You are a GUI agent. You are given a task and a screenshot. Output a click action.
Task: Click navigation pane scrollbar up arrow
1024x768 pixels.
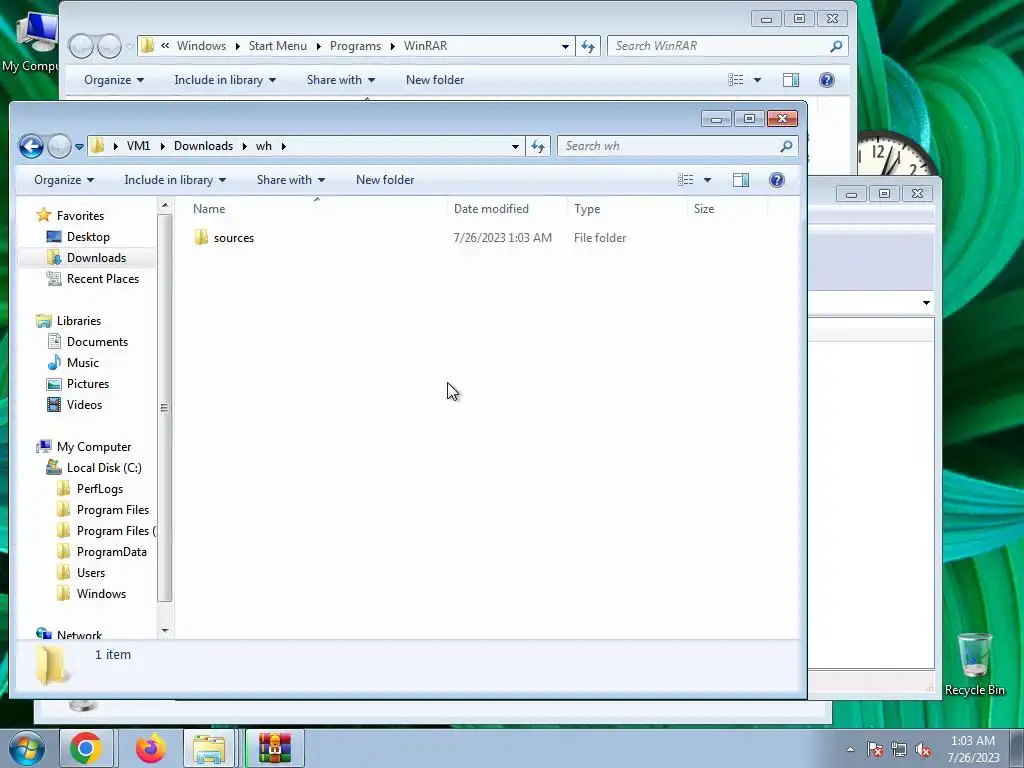pos(165,205)
